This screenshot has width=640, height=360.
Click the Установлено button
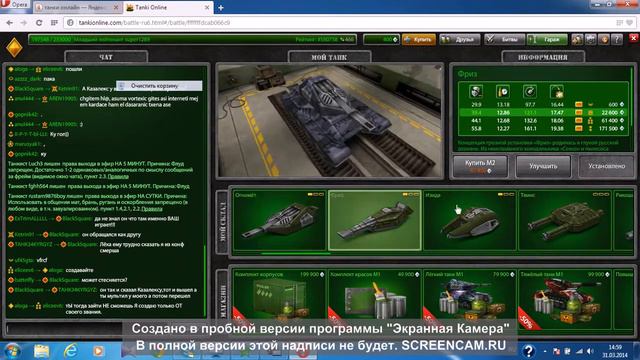[606, 166]
